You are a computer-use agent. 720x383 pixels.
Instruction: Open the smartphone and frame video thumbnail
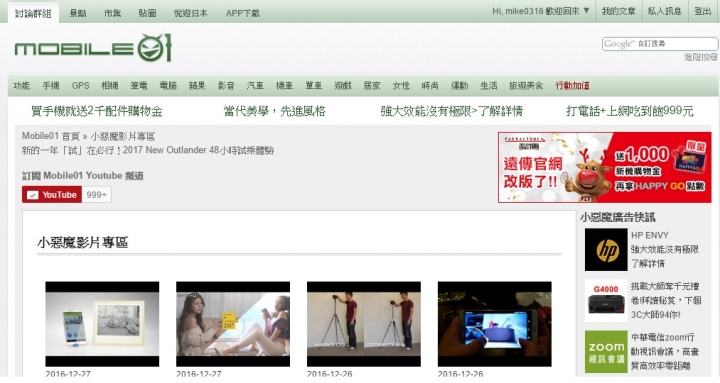[102, 324]
